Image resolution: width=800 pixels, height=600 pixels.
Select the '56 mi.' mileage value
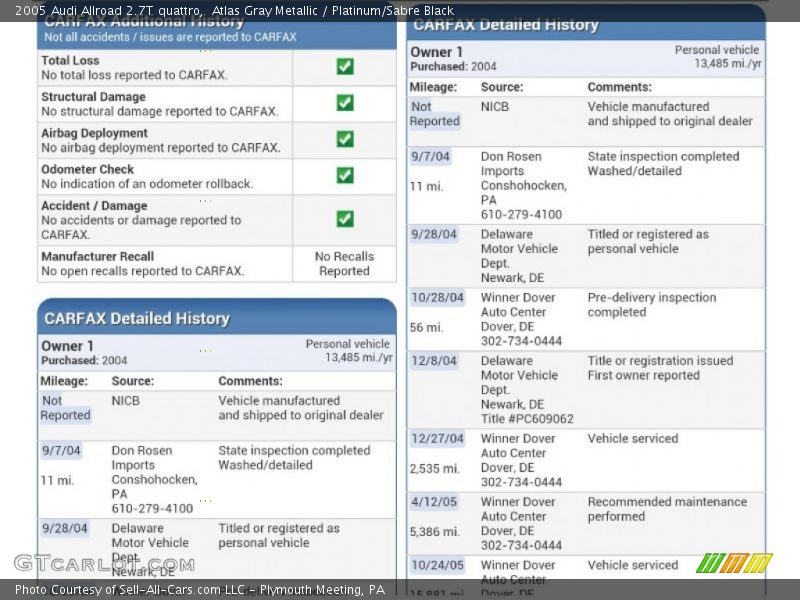click(x=427, y=328)
